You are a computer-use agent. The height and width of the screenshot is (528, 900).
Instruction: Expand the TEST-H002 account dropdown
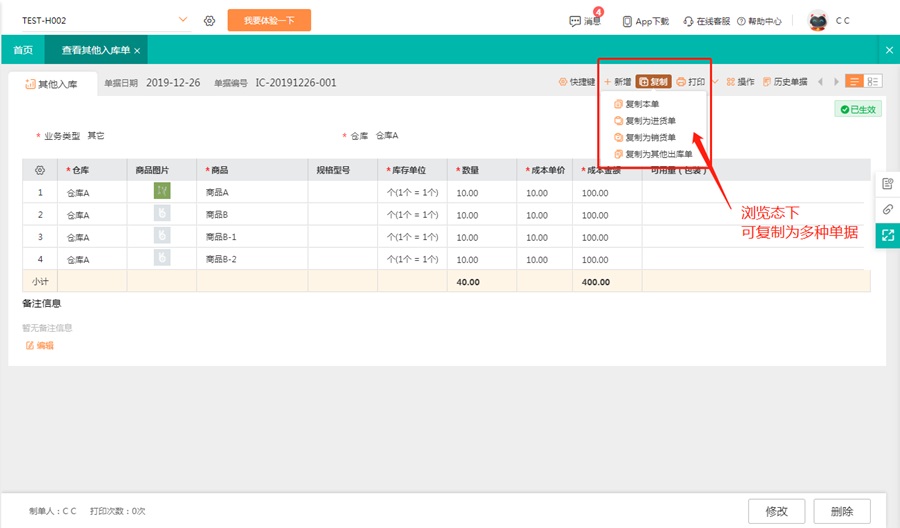183,20
